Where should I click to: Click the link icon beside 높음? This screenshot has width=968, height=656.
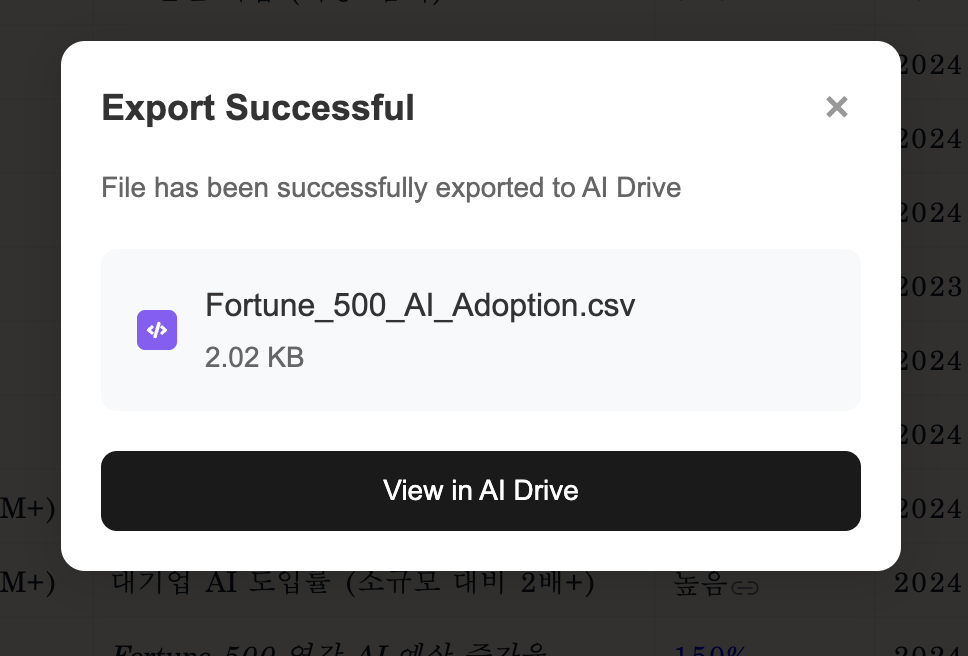coord(745,589)
